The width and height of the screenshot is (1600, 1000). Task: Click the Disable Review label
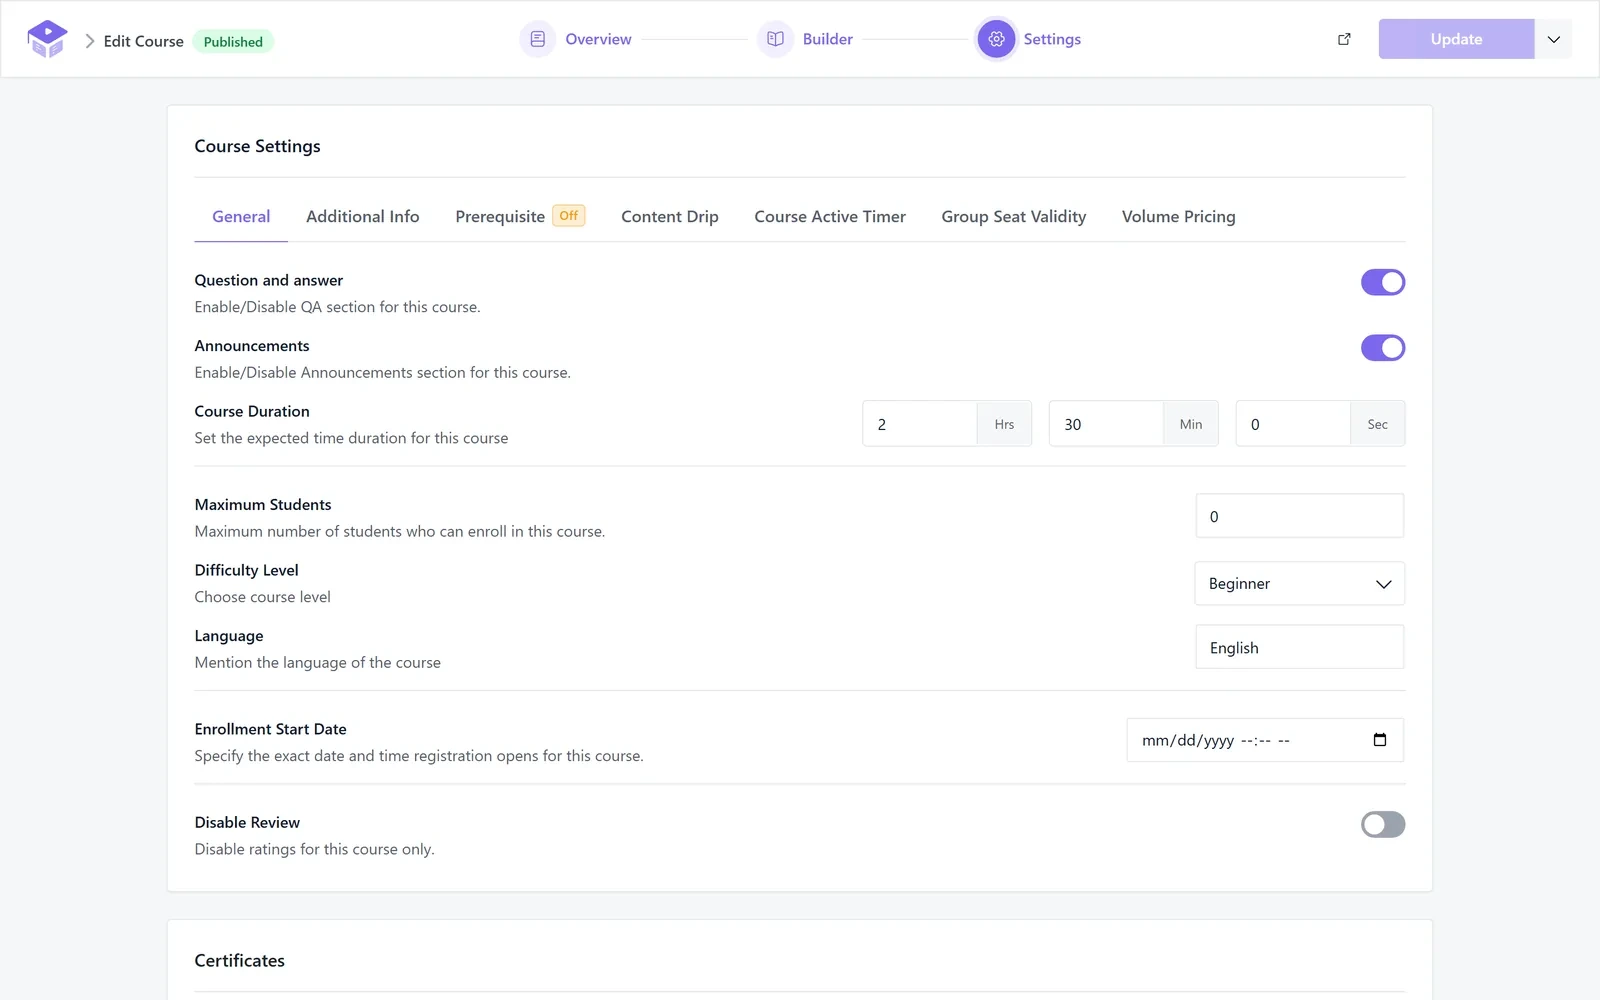pos(247,822)
